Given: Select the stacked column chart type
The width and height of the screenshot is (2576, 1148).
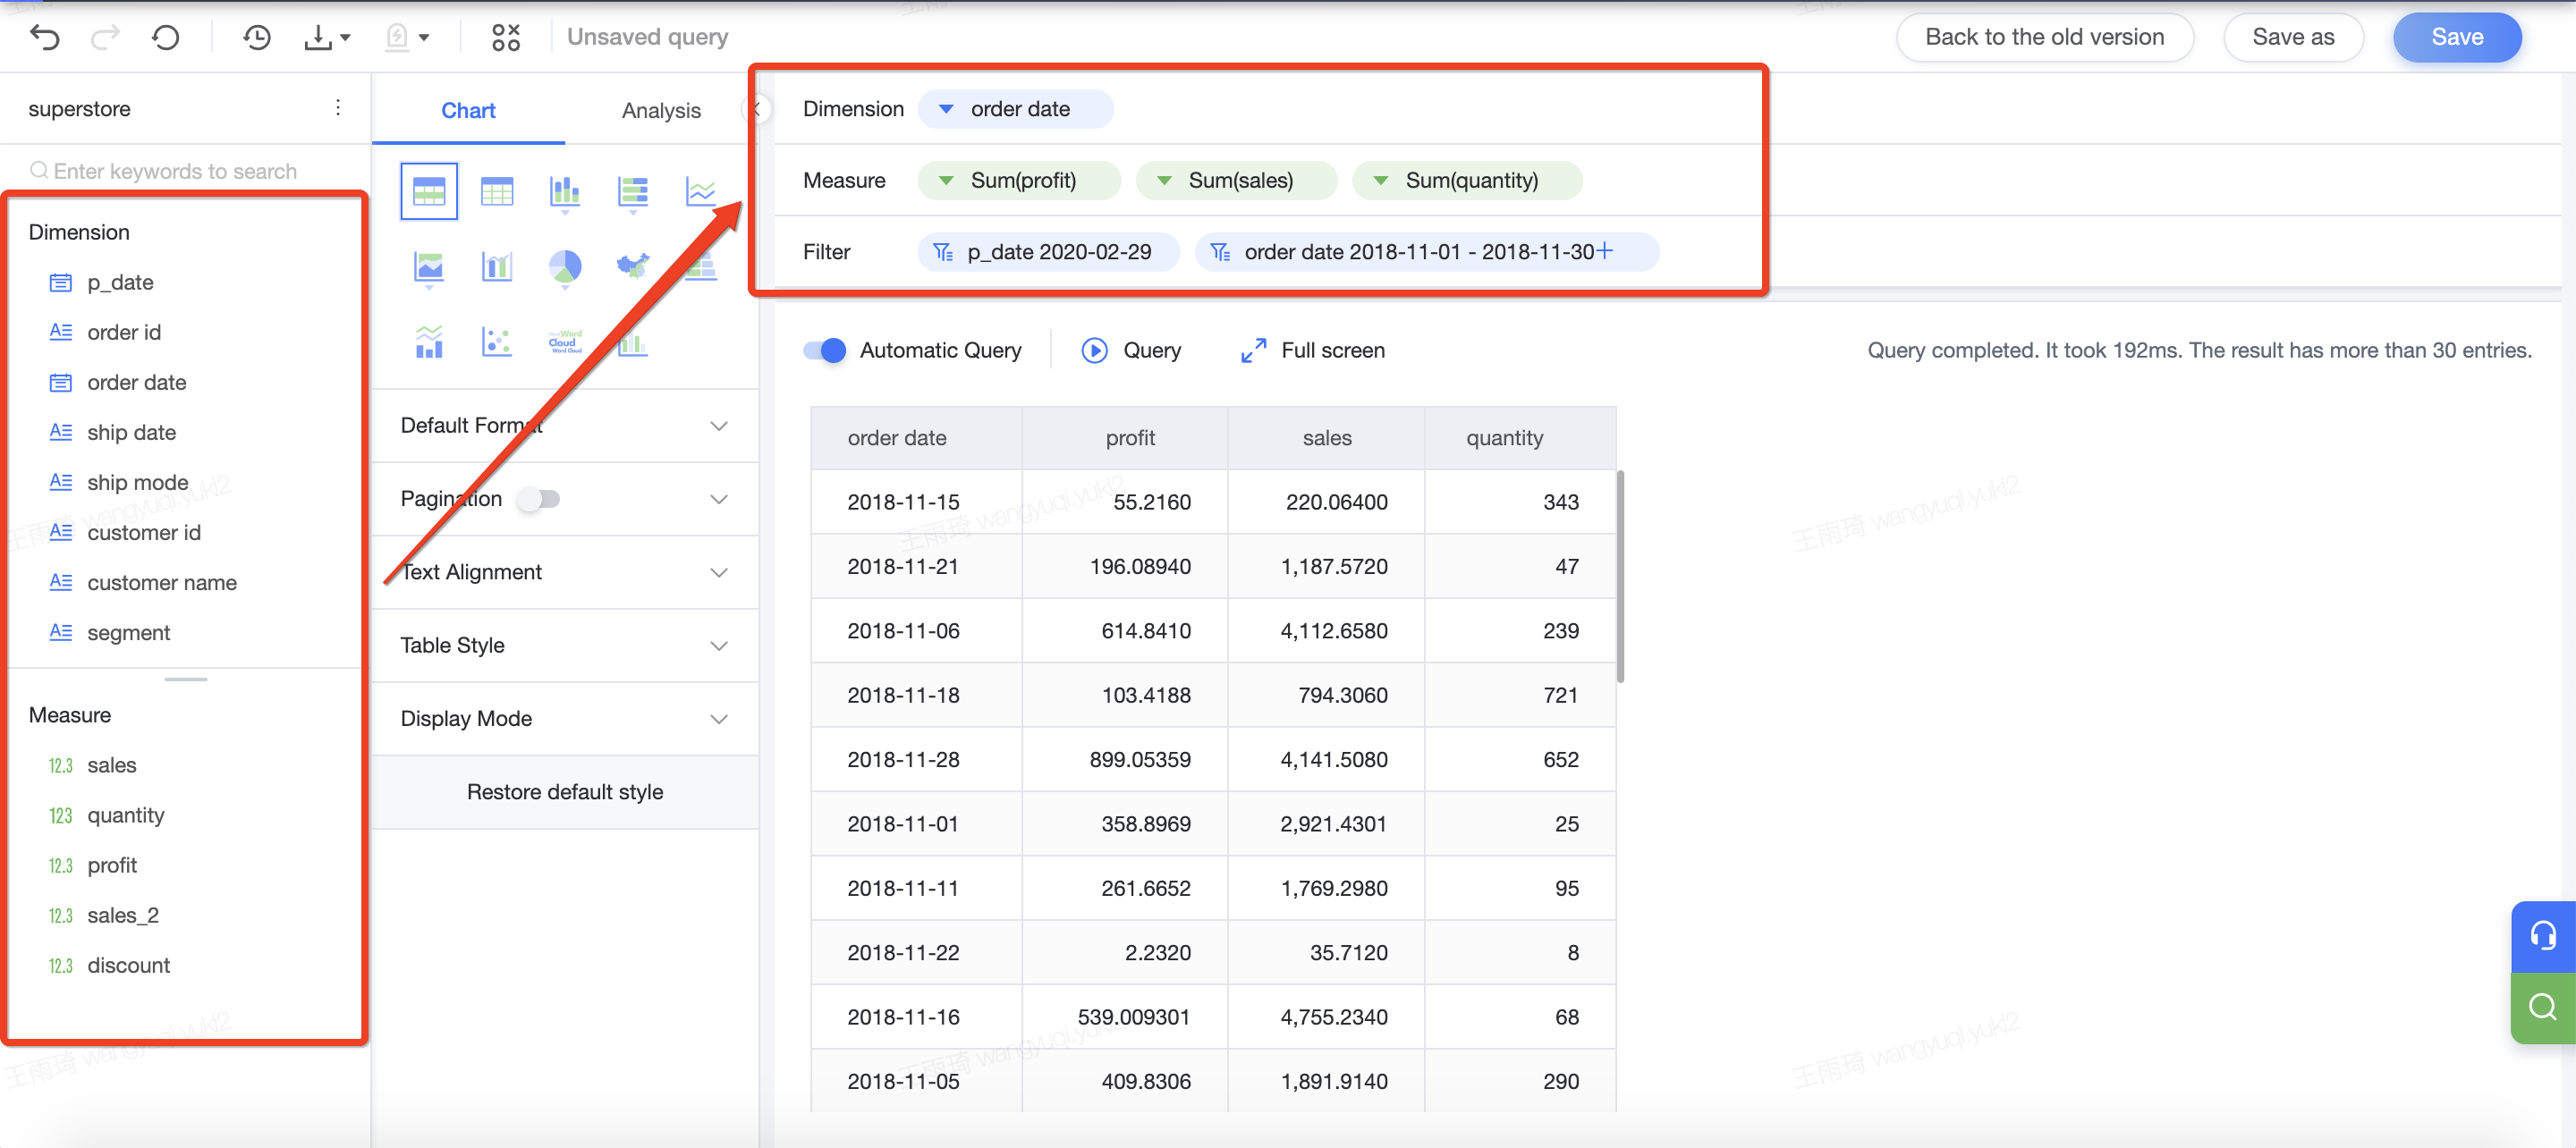Looking at the screenshot, I should coord(565,190).
